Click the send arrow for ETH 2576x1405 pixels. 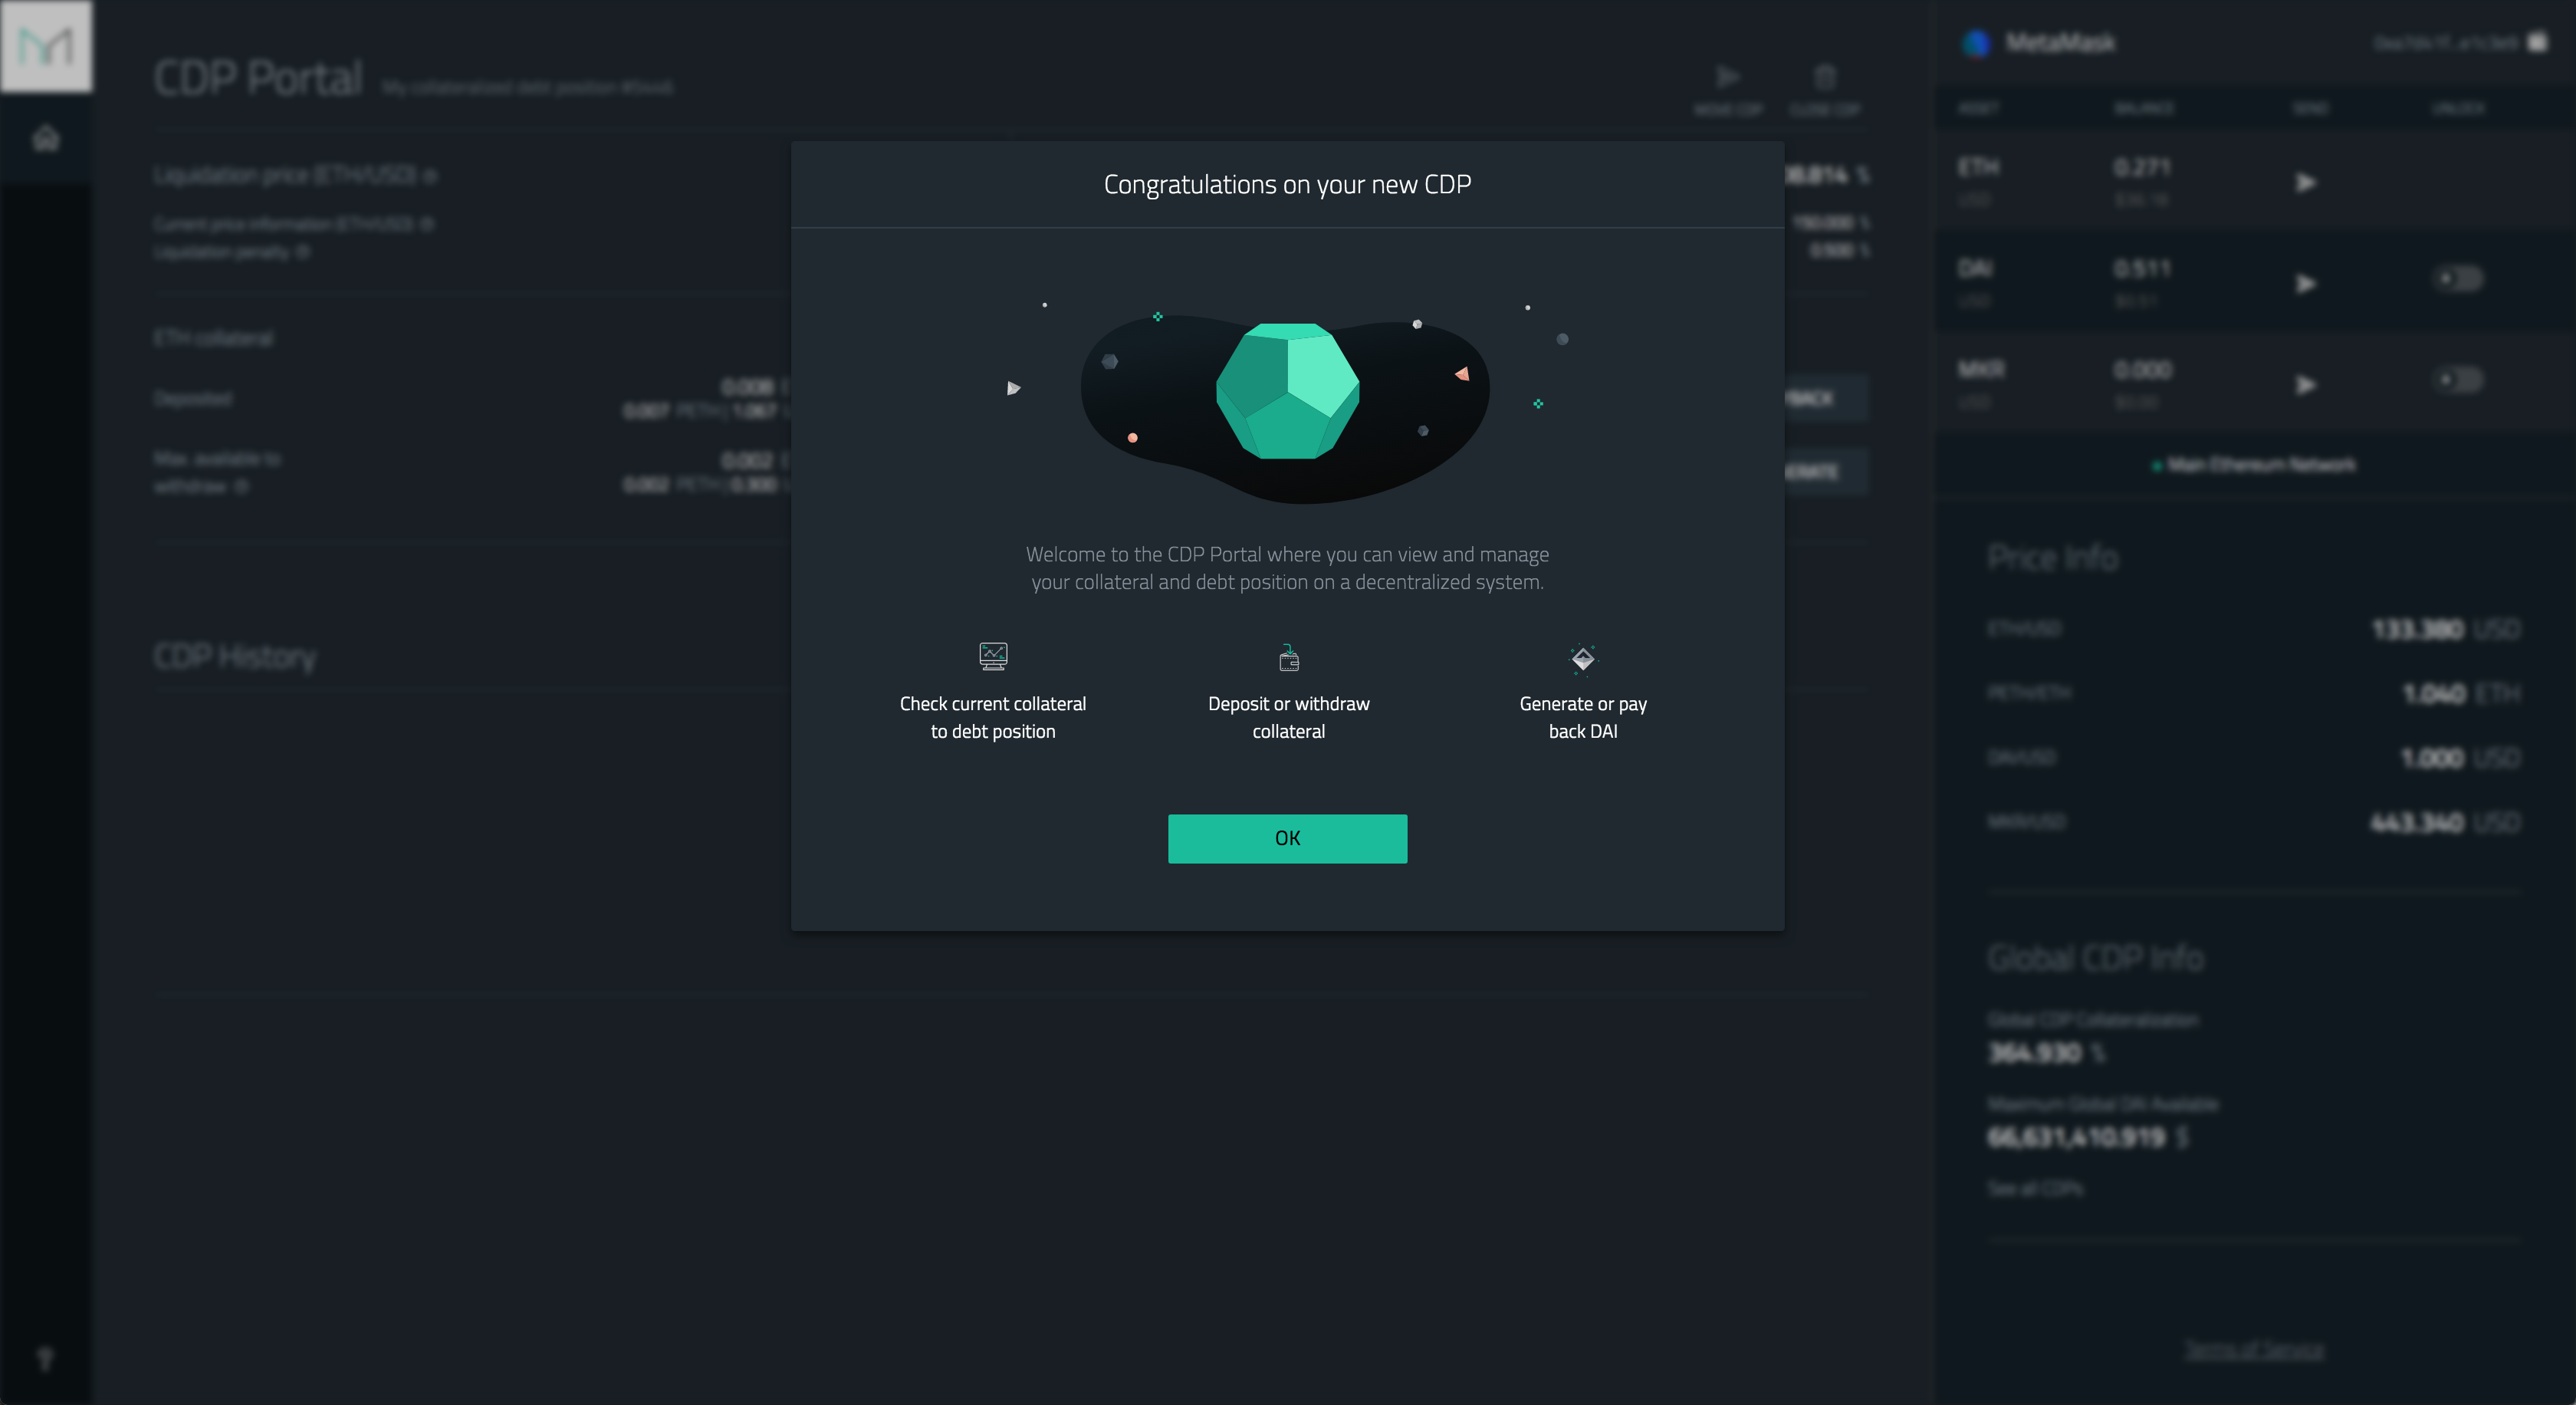click(2305, 182)
